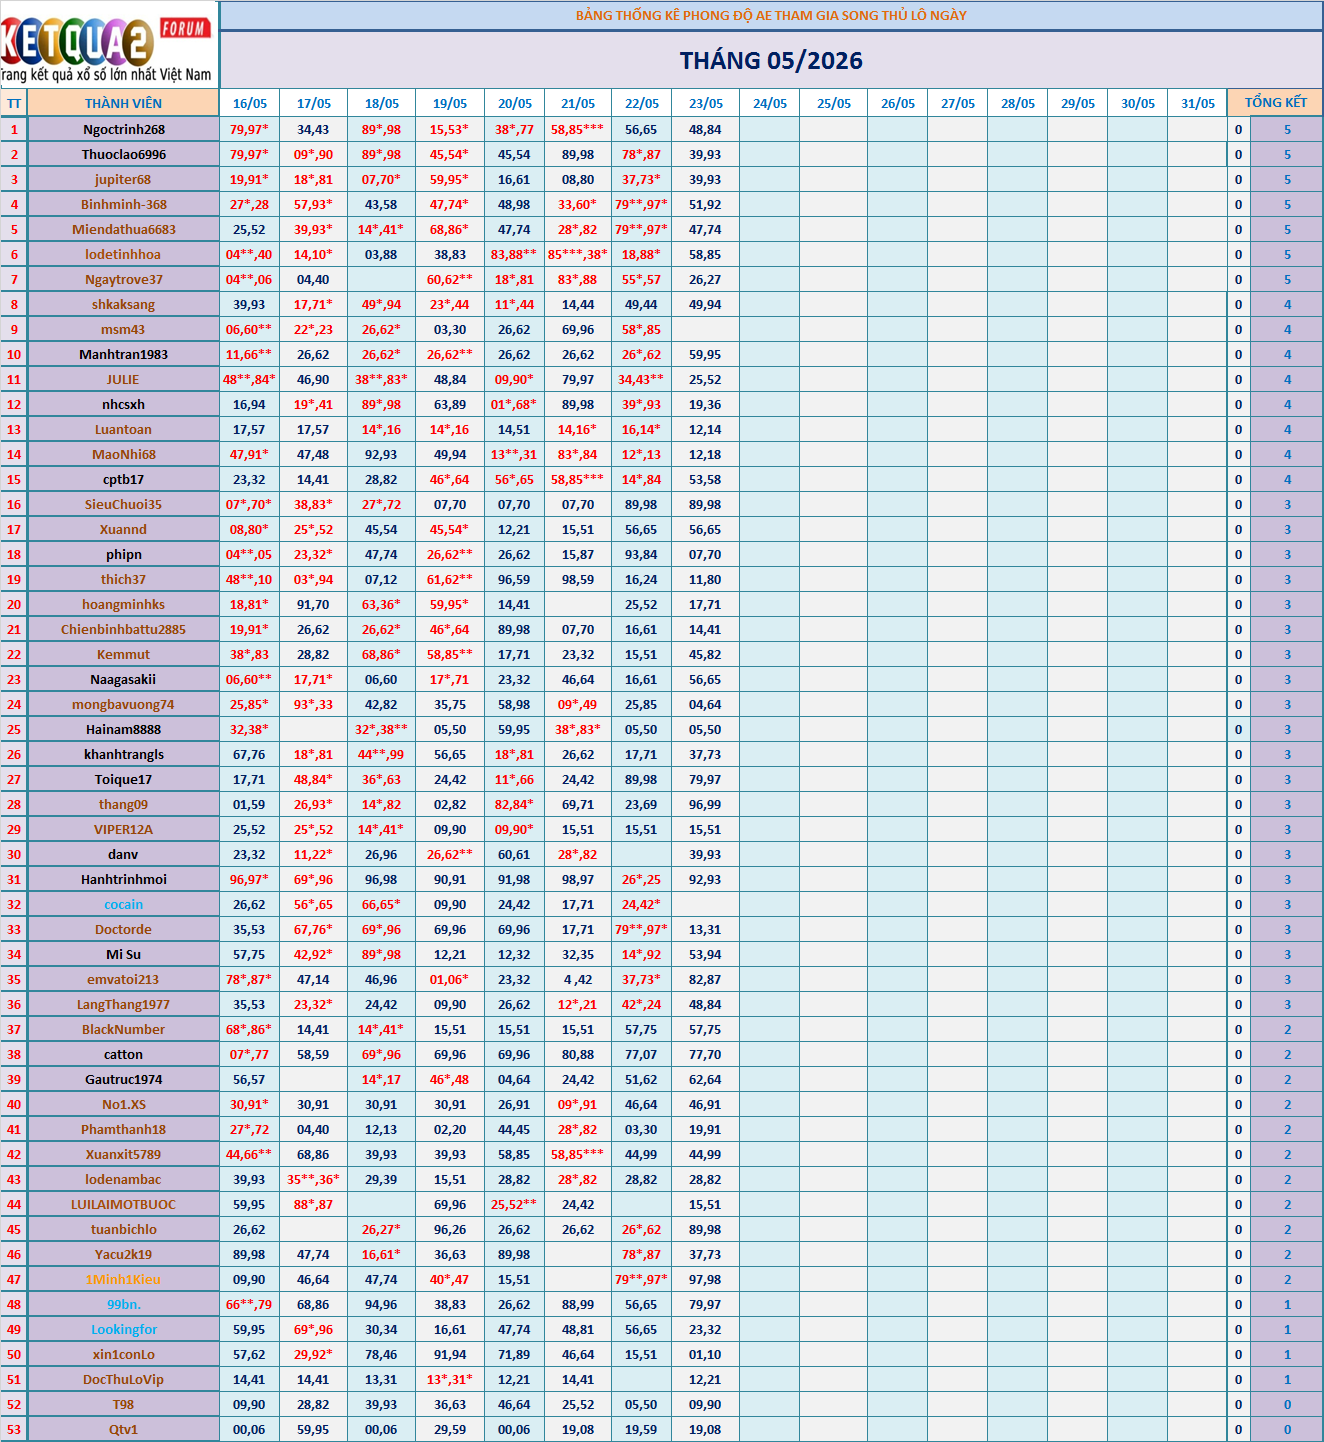The height and width of the screenshot is (1442, 1324).
Task: Select member 99bn. row name
Action: click(123, 1304)
